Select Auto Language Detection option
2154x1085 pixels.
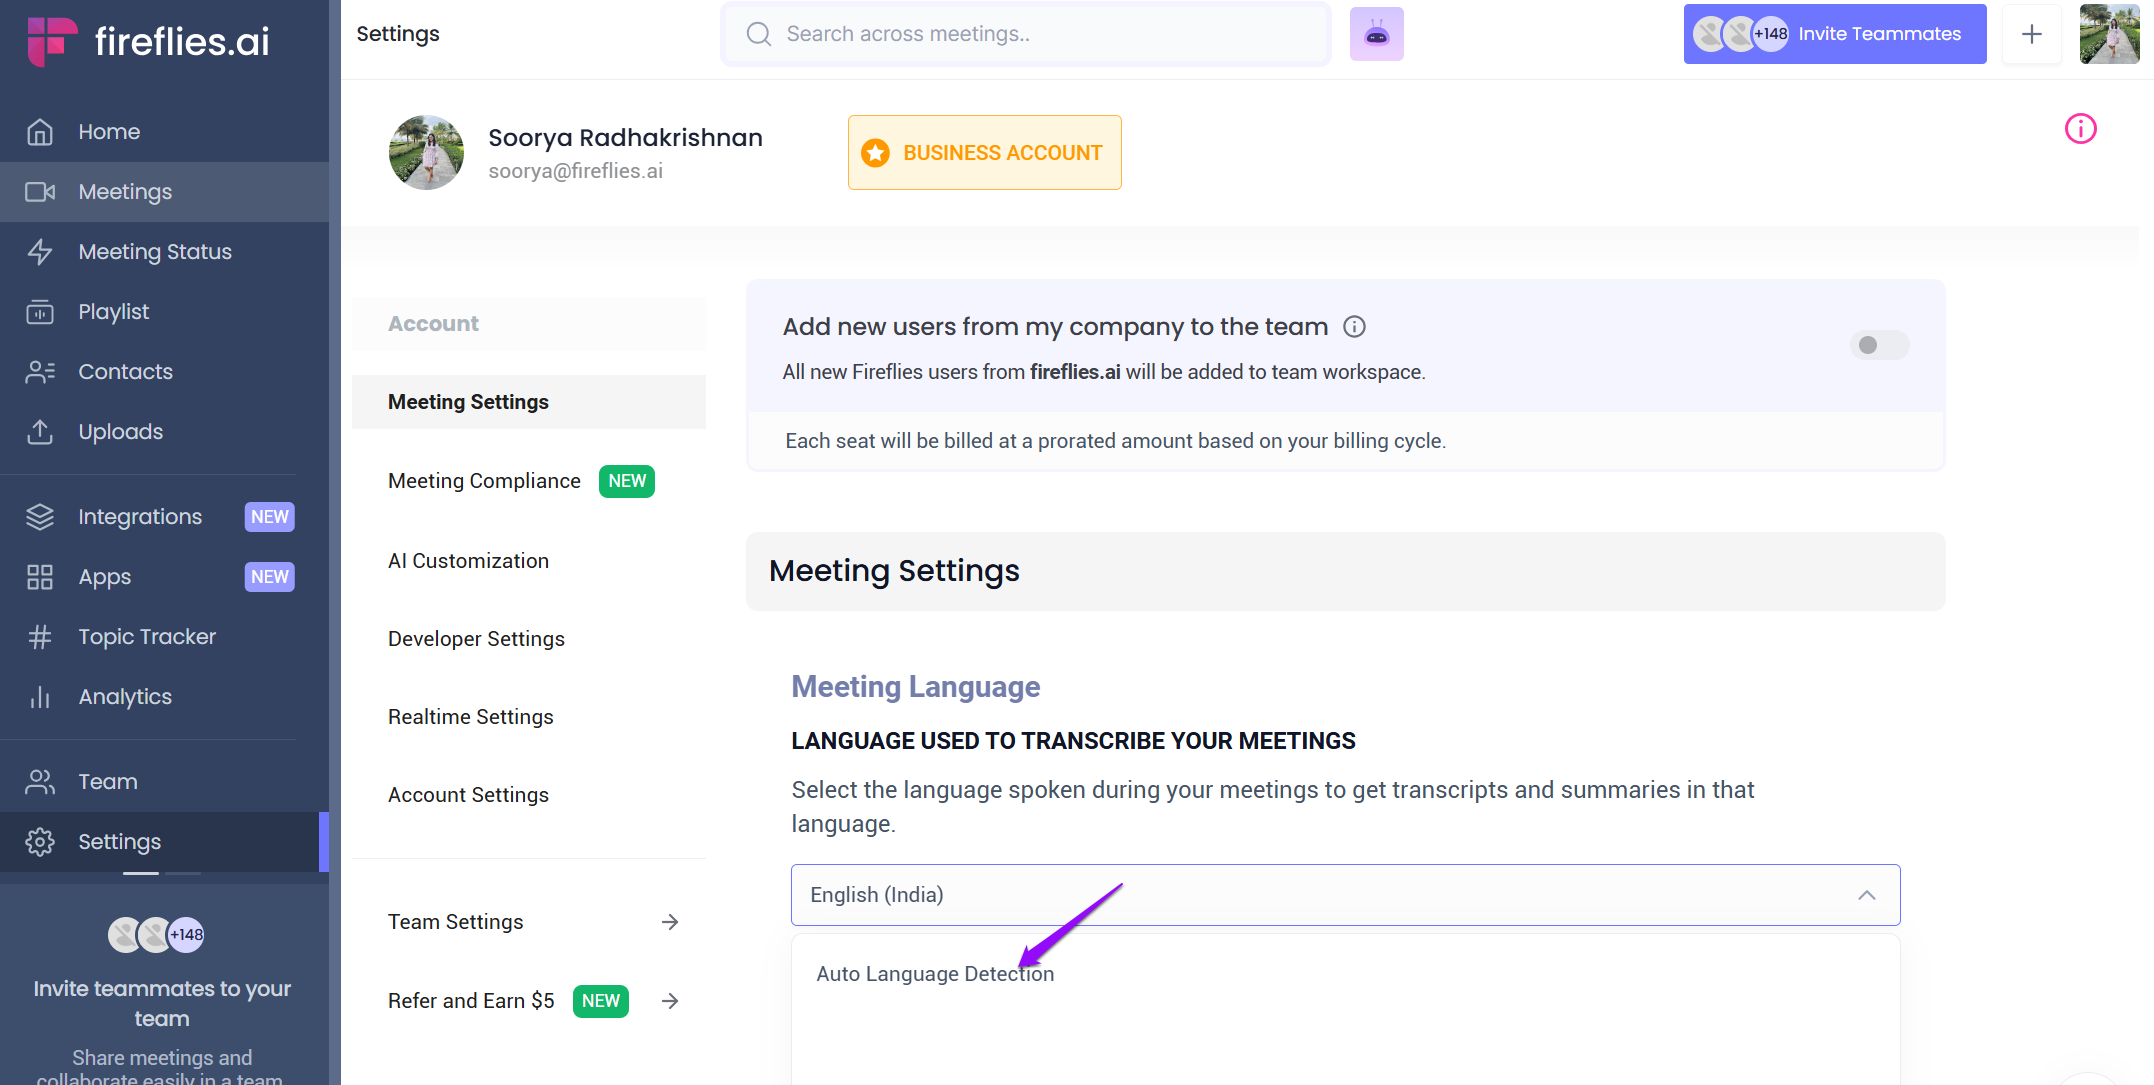point(934,973)
